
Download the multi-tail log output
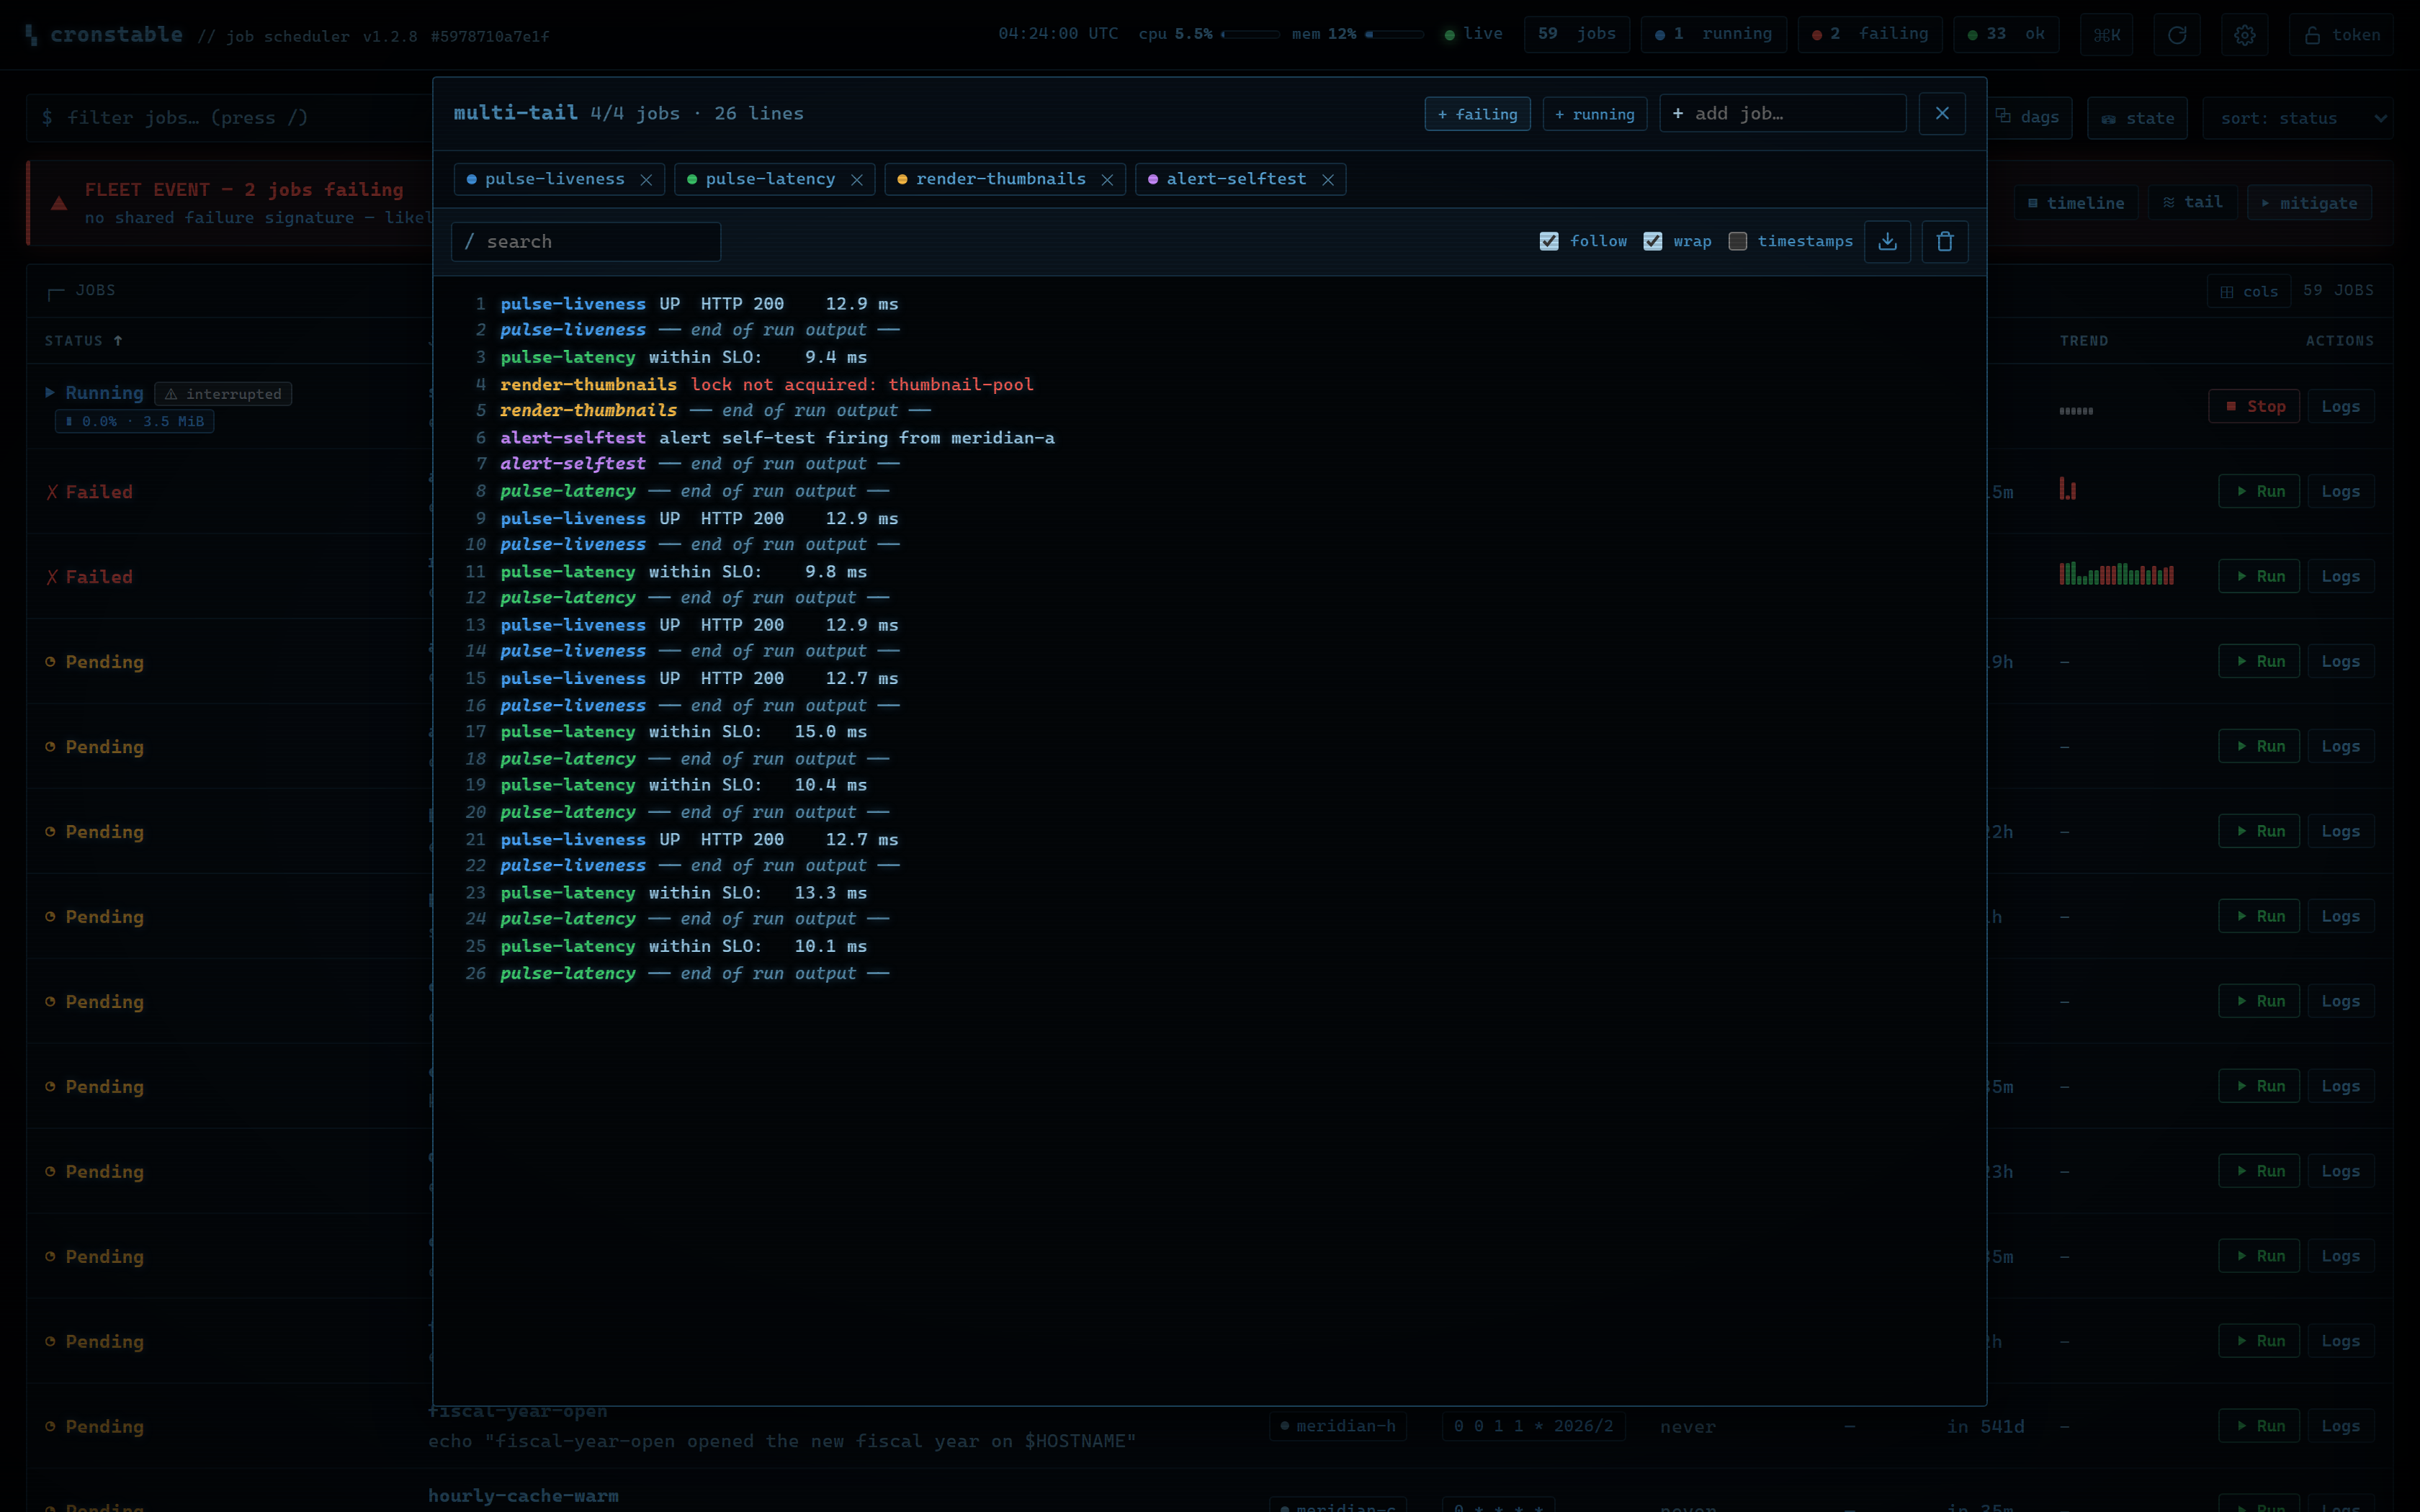tap(1887, 241)
